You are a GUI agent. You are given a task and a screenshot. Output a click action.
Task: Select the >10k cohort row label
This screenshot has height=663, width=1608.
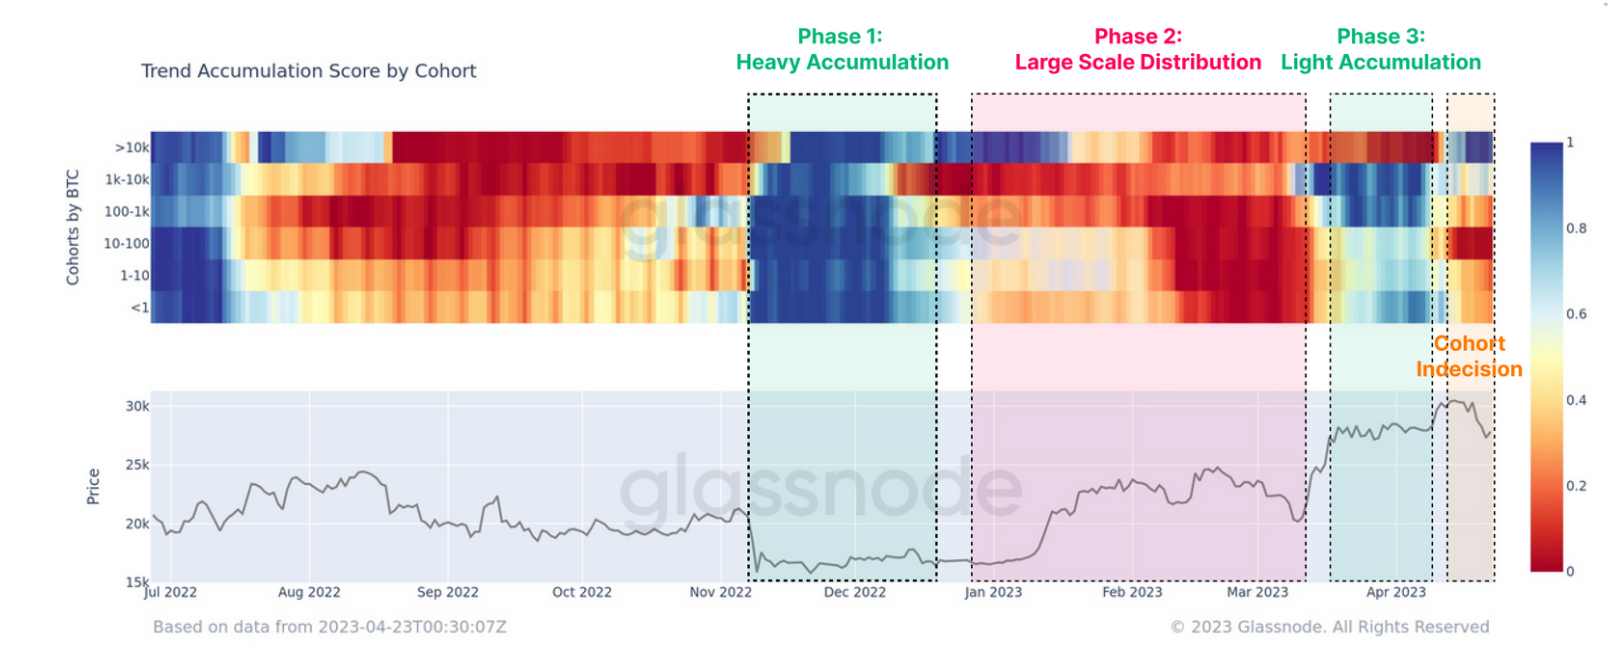132,148
